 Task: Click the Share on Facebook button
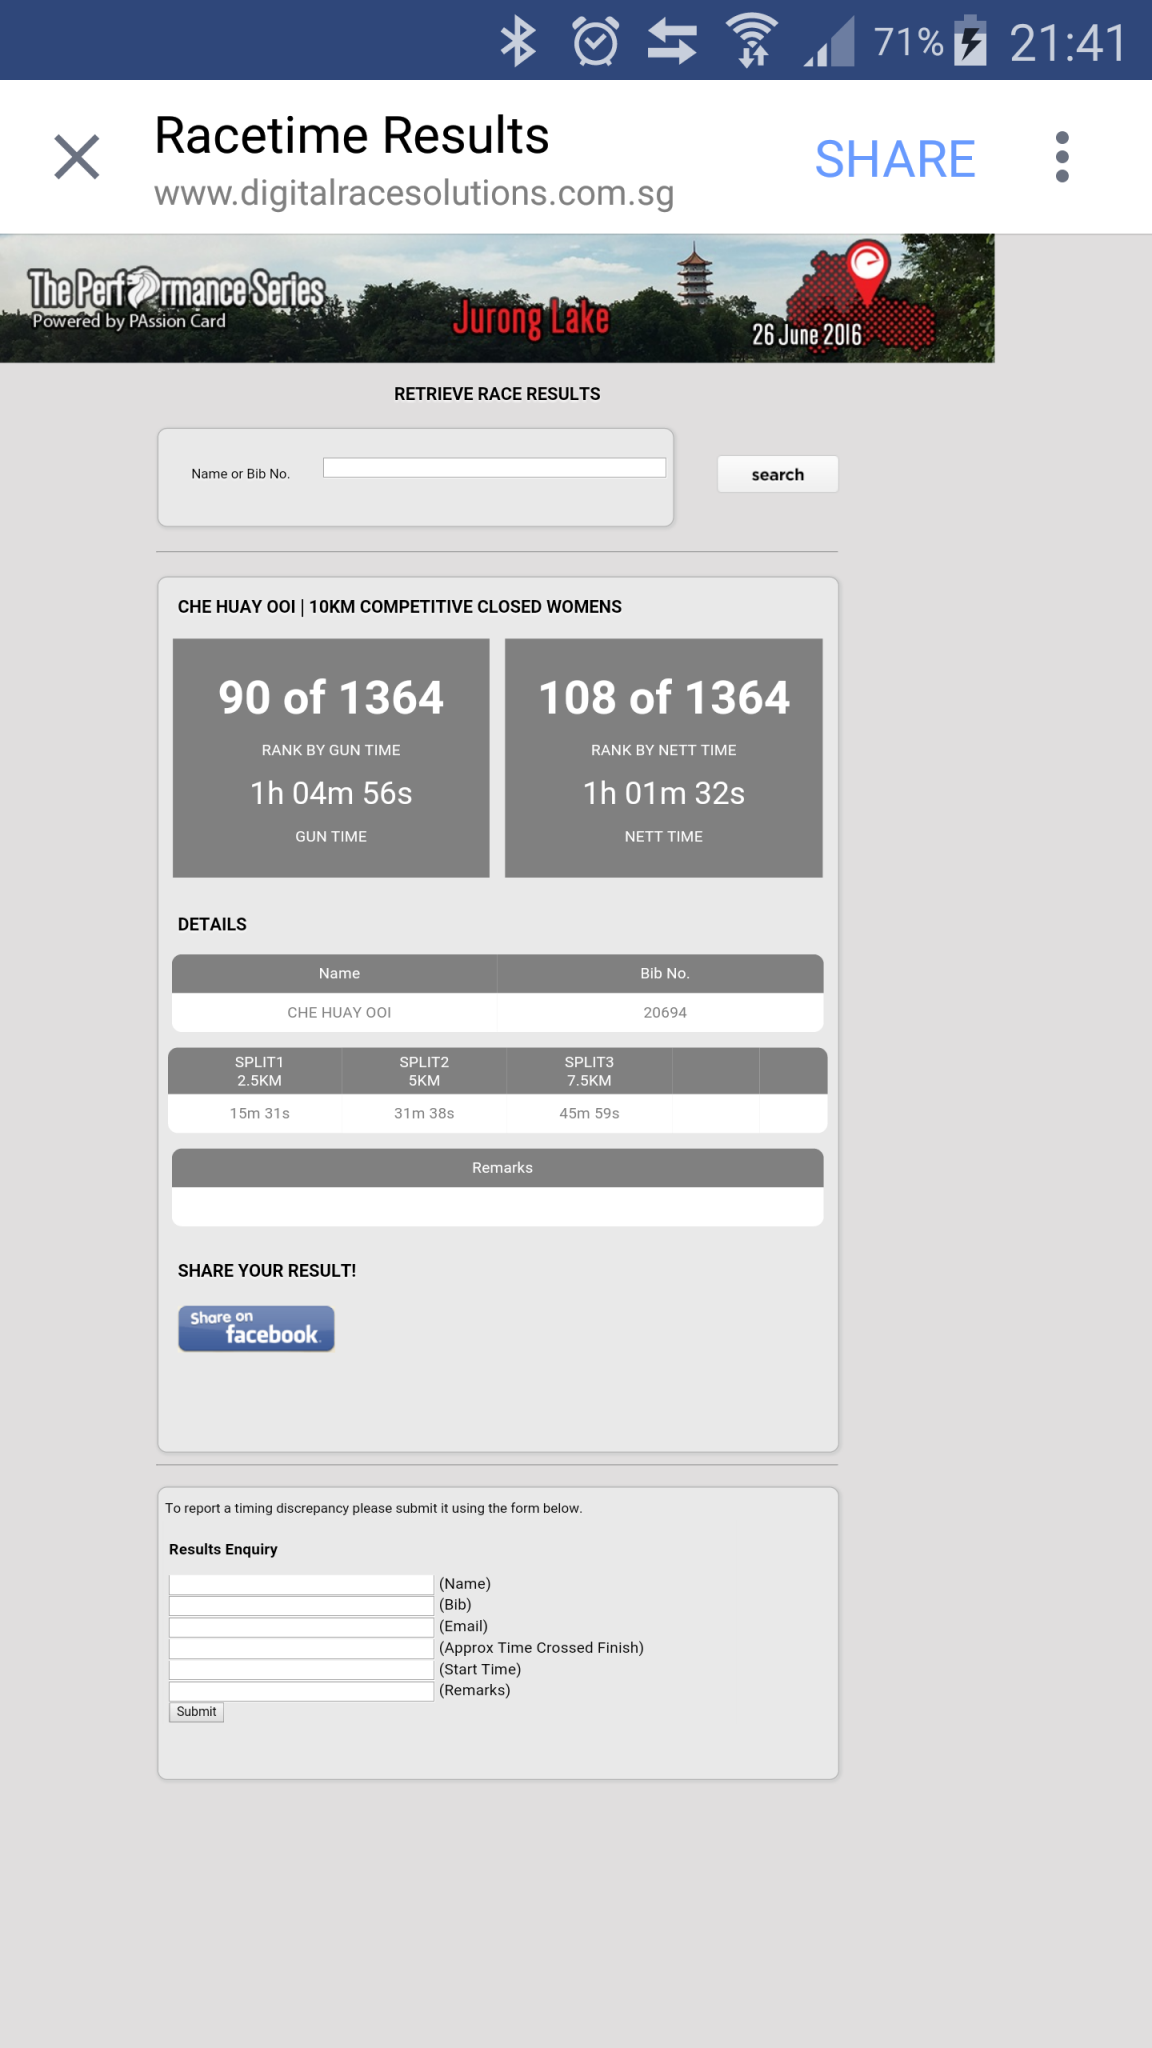pyautogui.click(x=256, y=1329)
